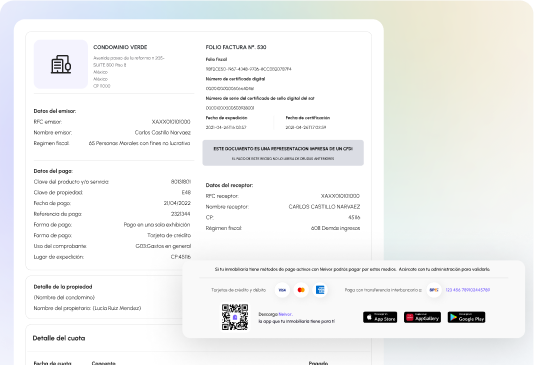Select G03 Gastos en general value
Viewport: 534px width, 365px height.
coord(163,246)
